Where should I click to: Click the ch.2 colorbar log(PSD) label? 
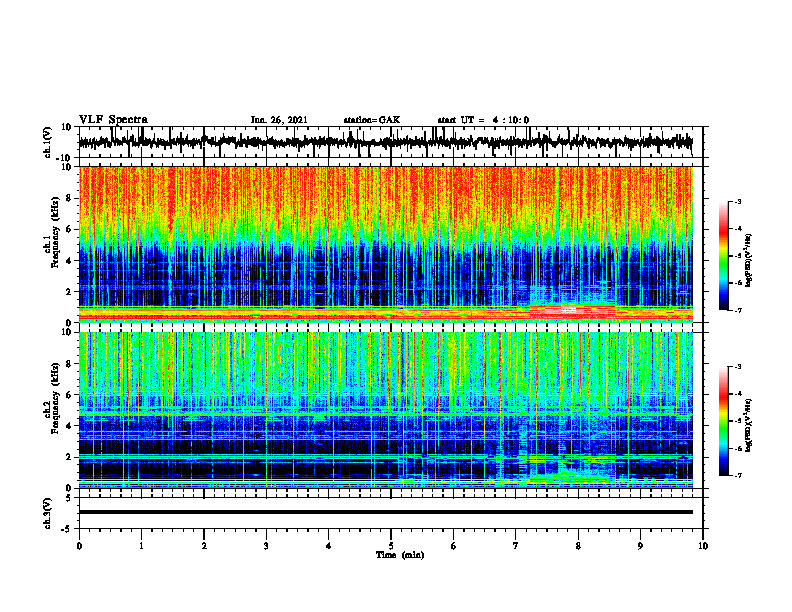coord(749,424)
